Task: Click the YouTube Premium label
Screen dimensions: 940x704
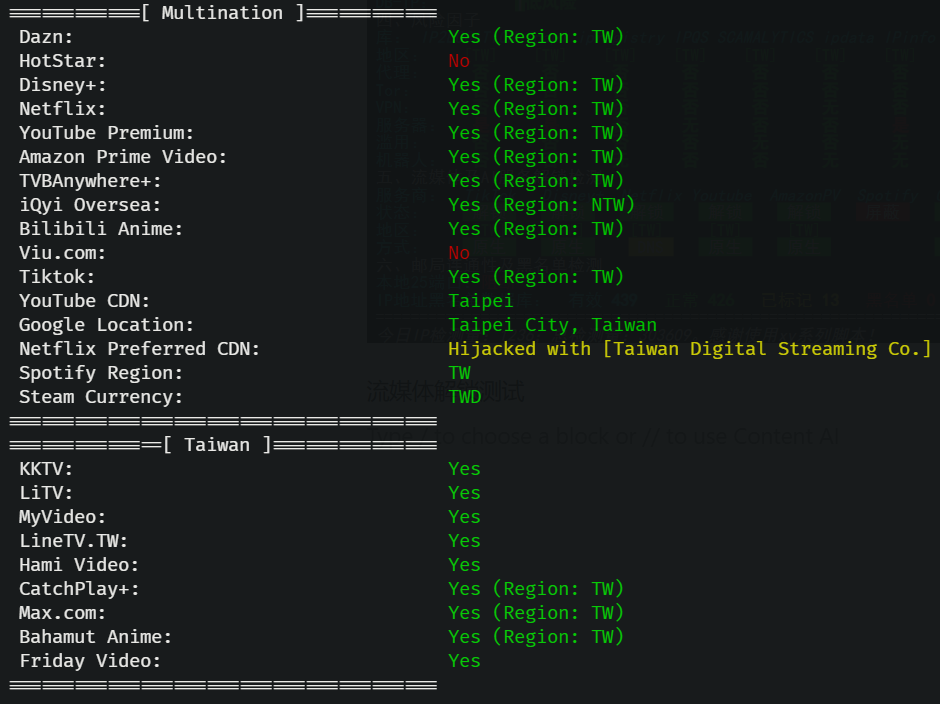Action: [106, 133]
